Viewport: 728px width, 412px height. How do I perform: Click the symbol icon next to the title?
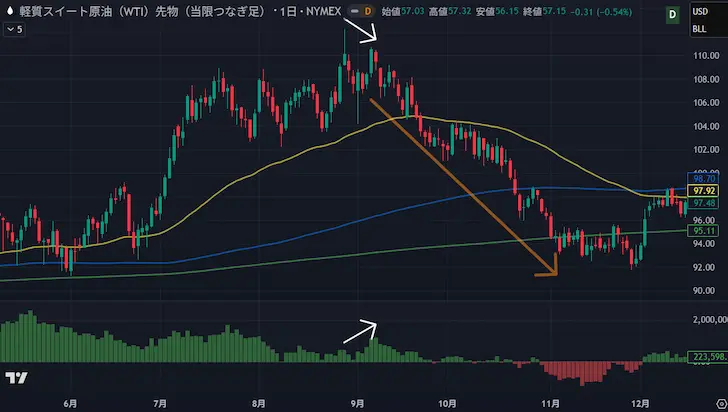coord(12,10)
